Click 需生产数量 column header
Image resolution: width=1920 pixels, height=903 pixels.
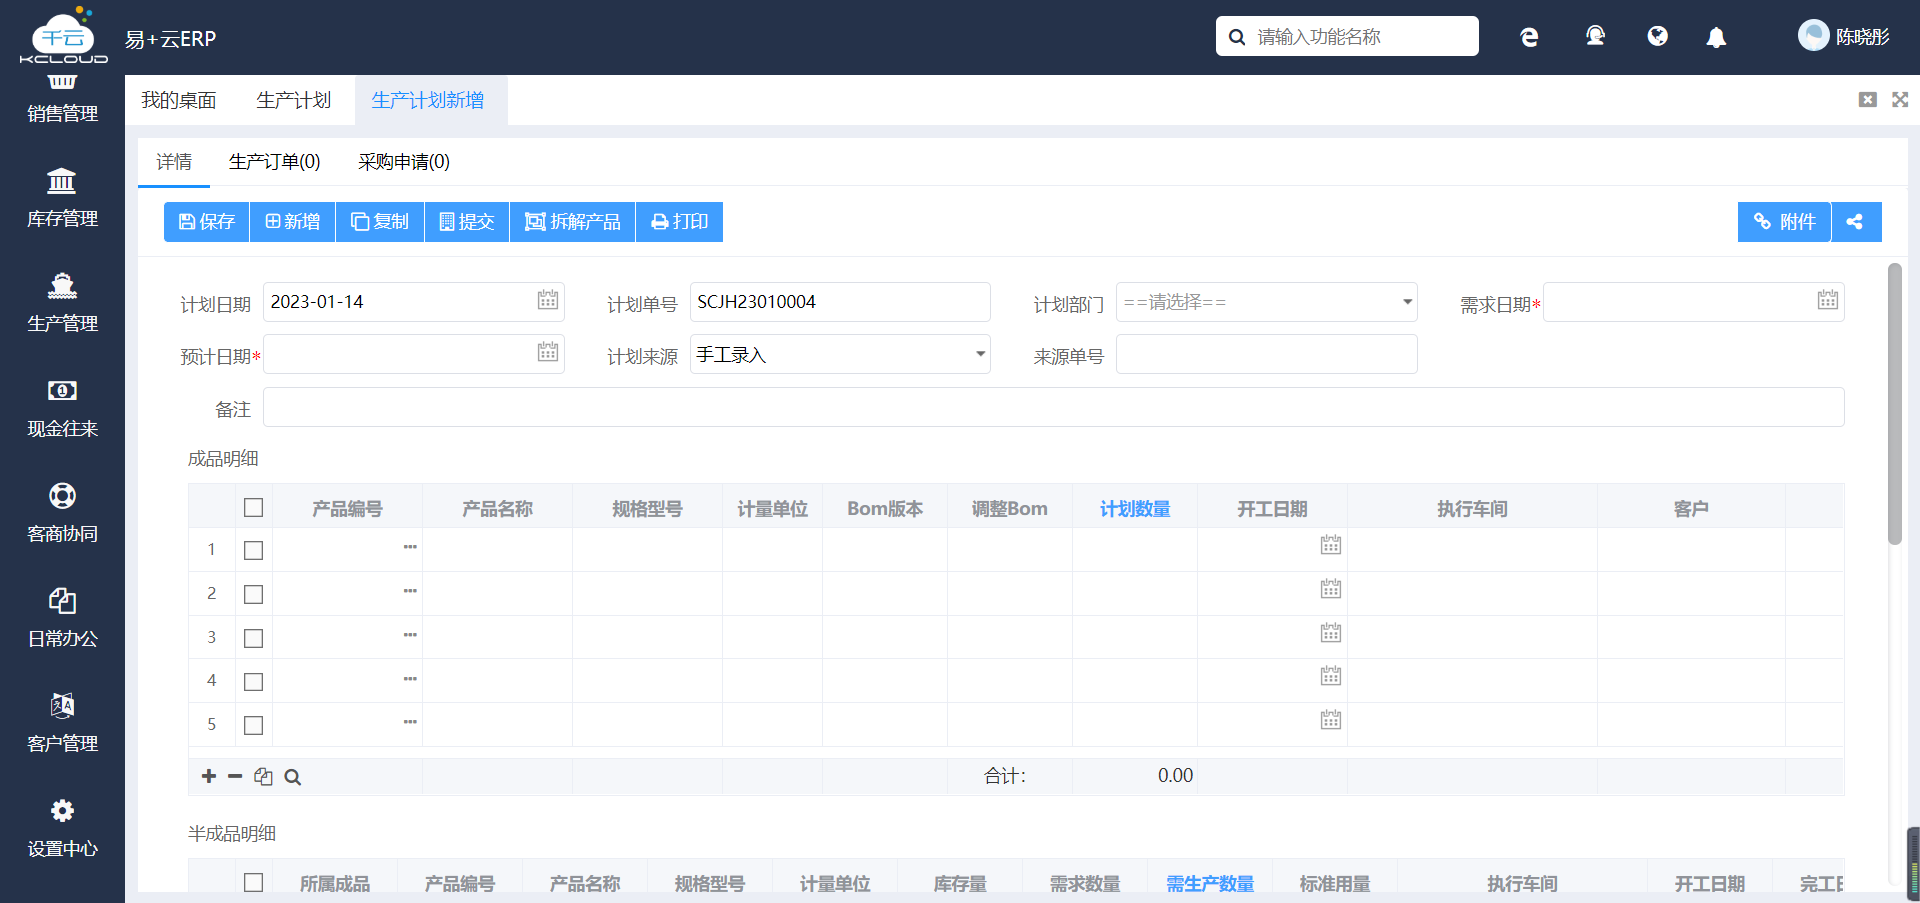1210,884
